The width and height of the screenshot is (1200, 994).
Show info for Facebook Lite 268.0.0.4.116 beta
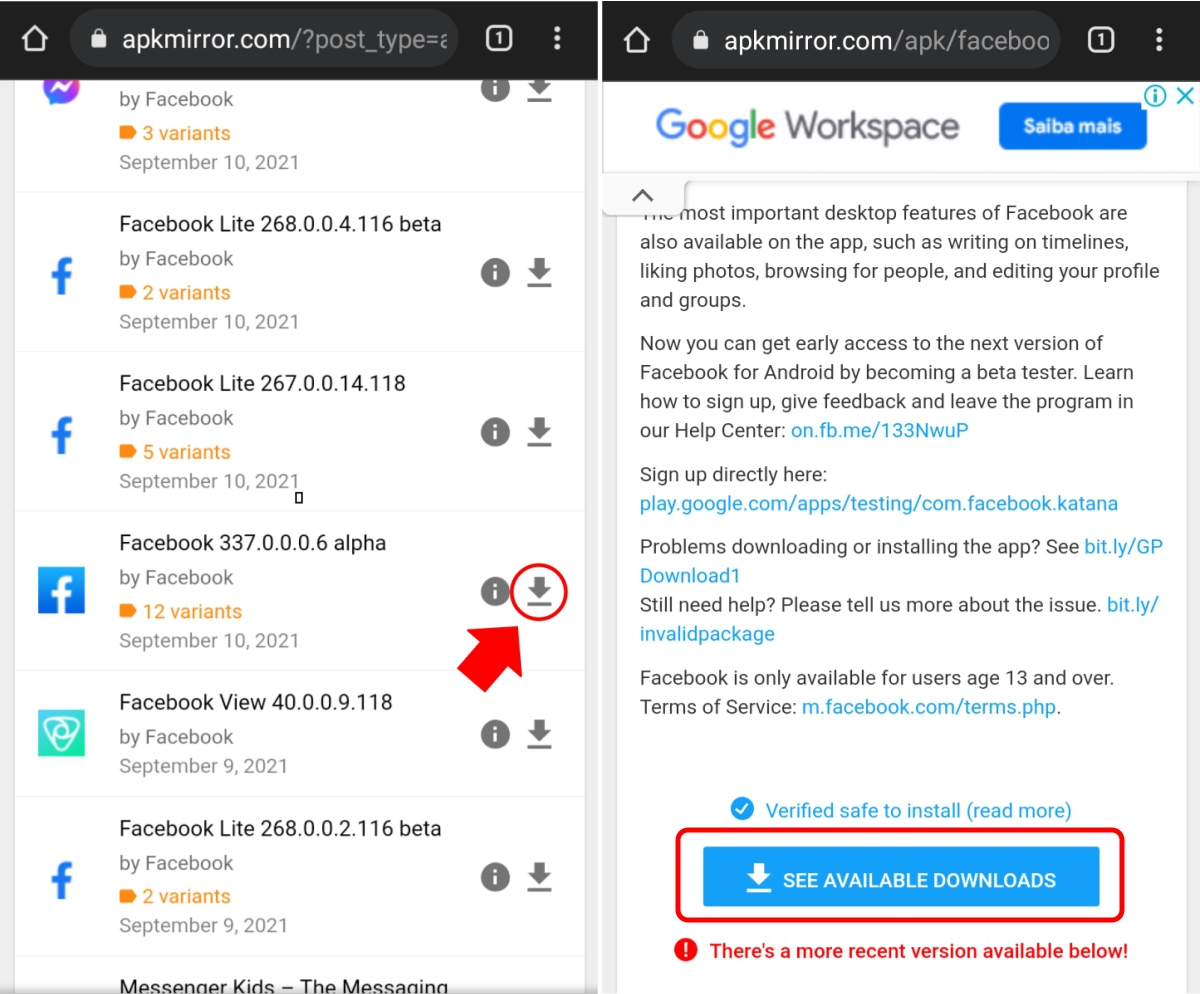coord(495,273)
